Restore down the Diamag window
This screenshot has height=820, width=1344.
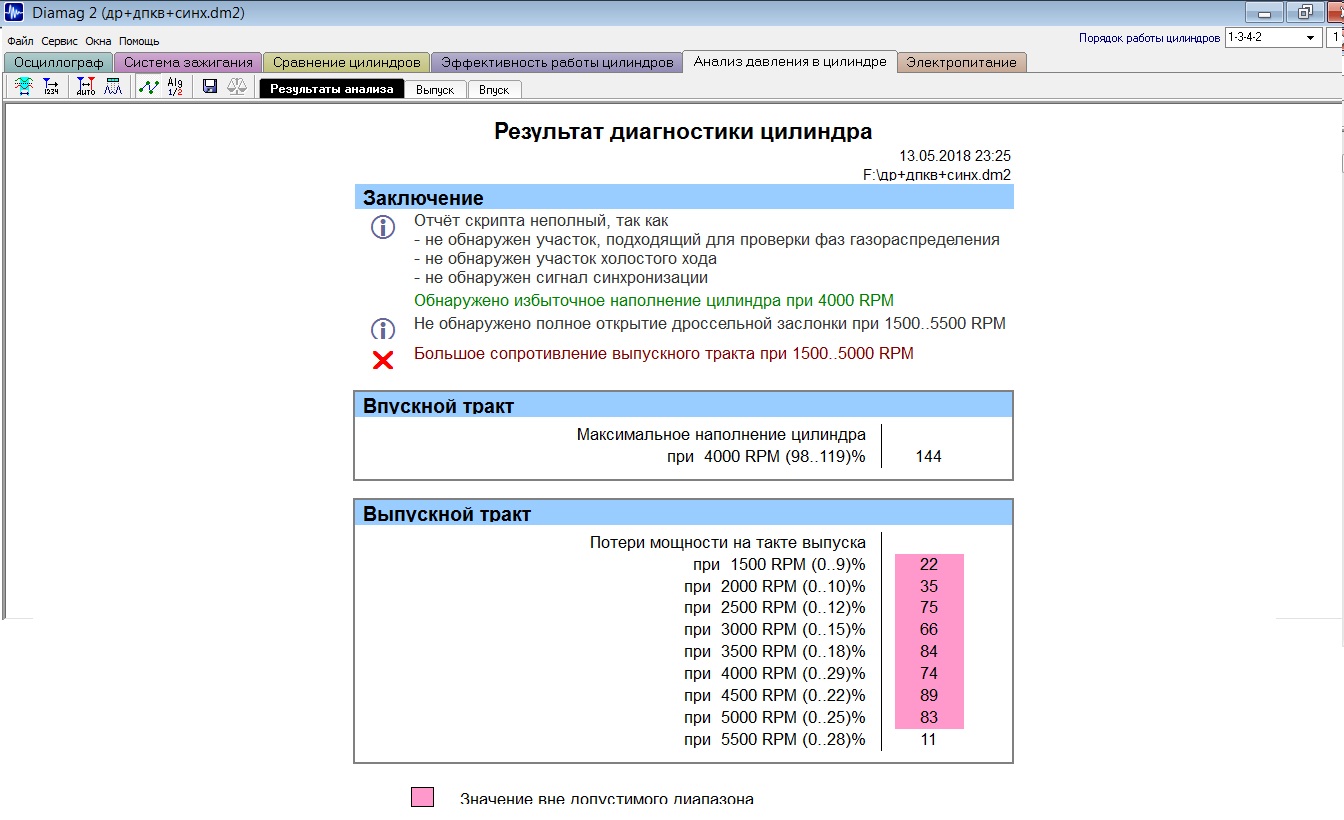(1305, 13)
